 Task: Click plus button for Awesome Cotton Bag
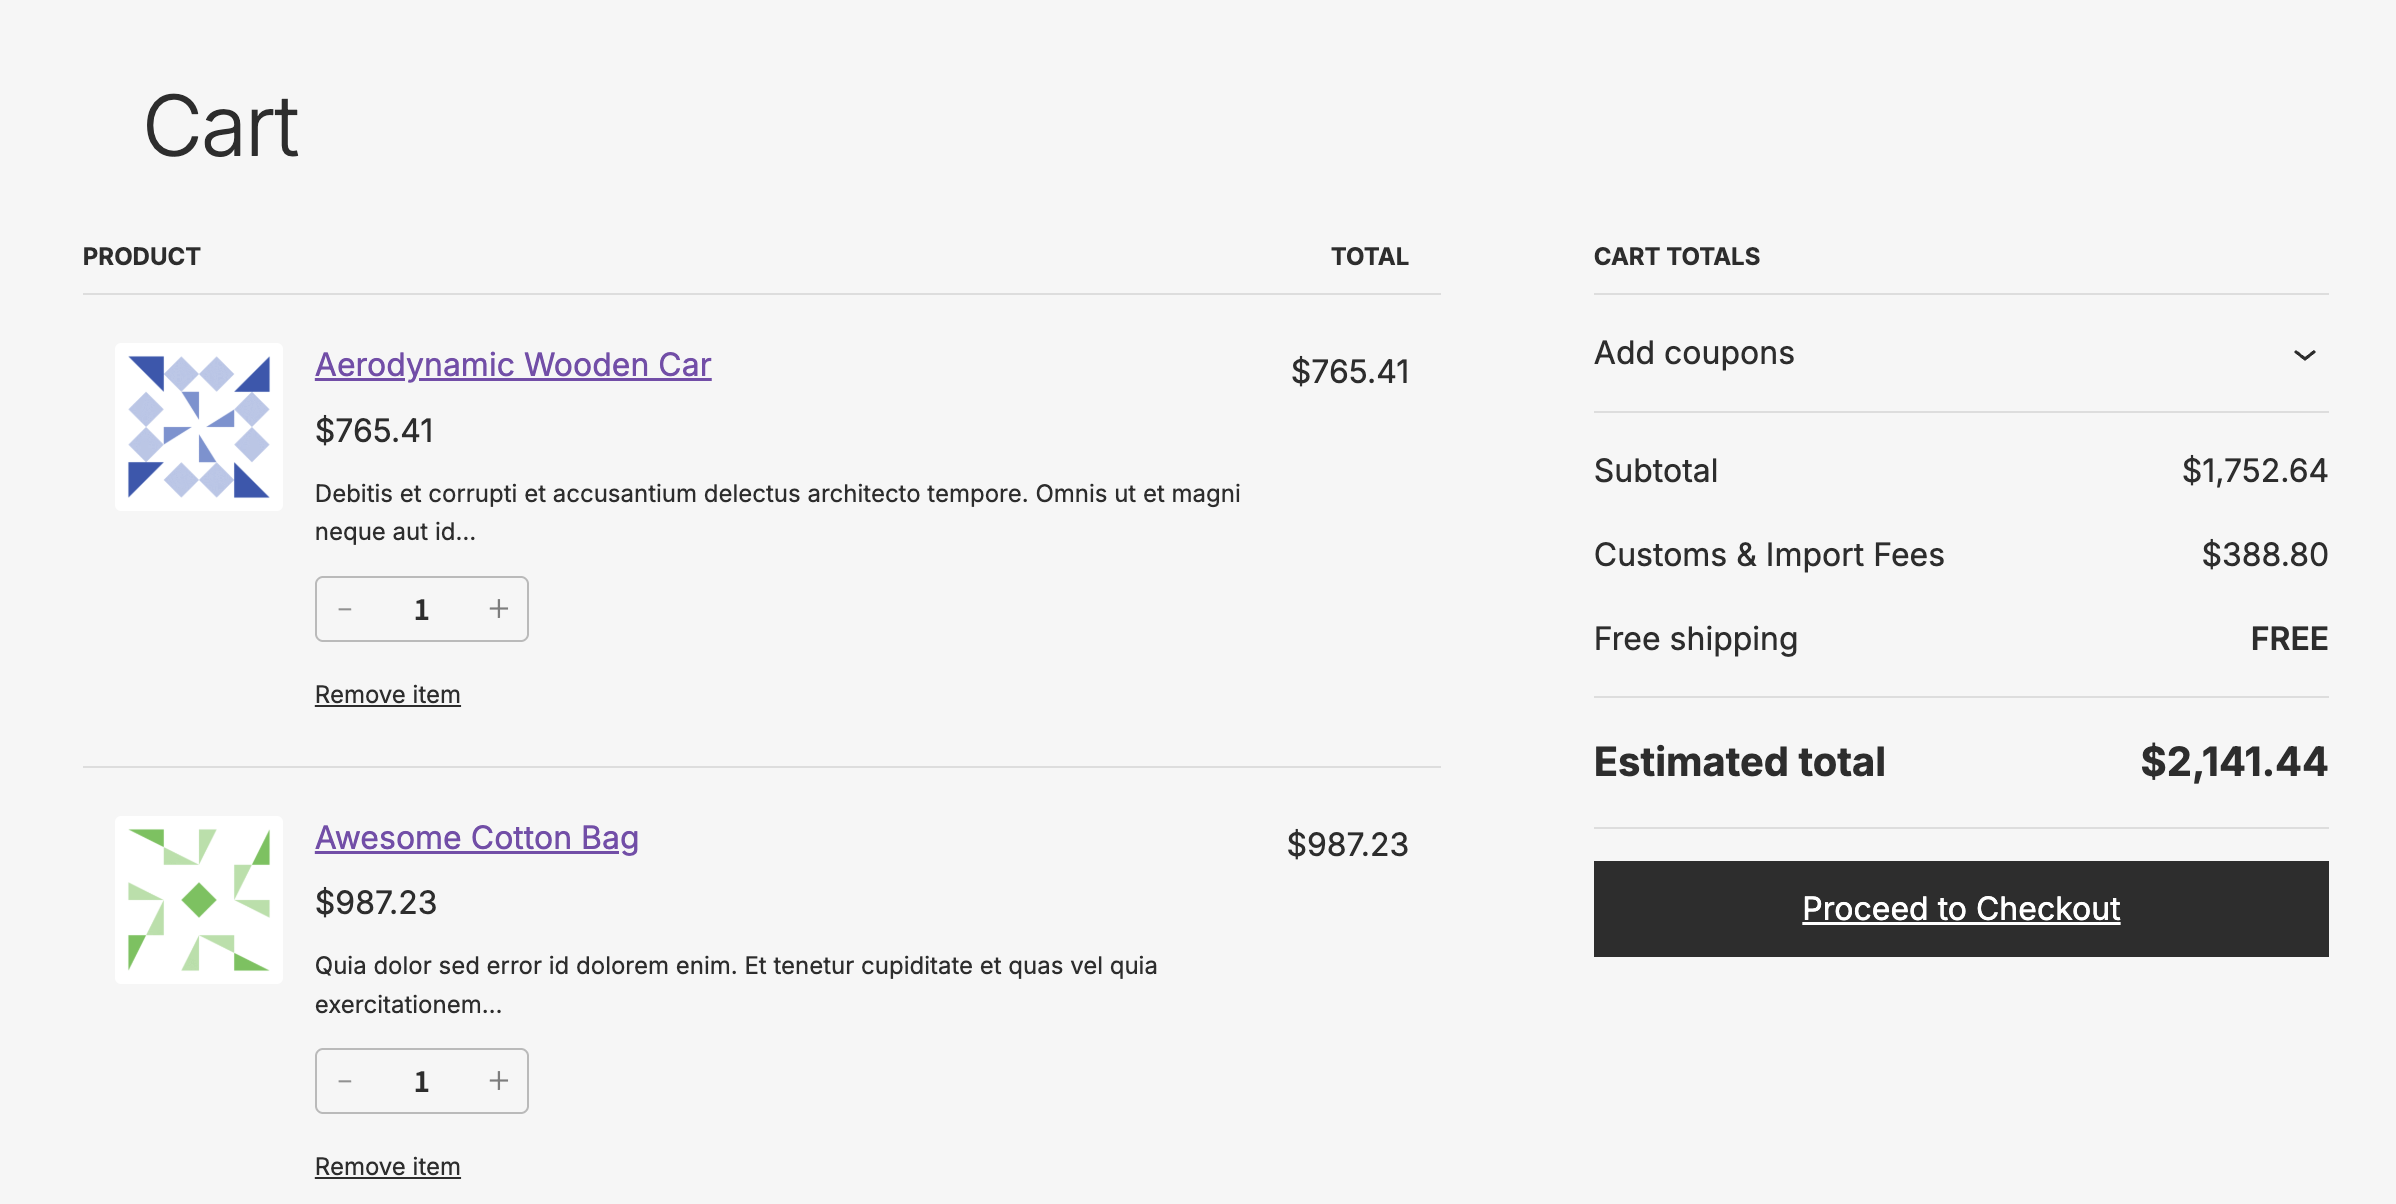[x=498, y=1081]
